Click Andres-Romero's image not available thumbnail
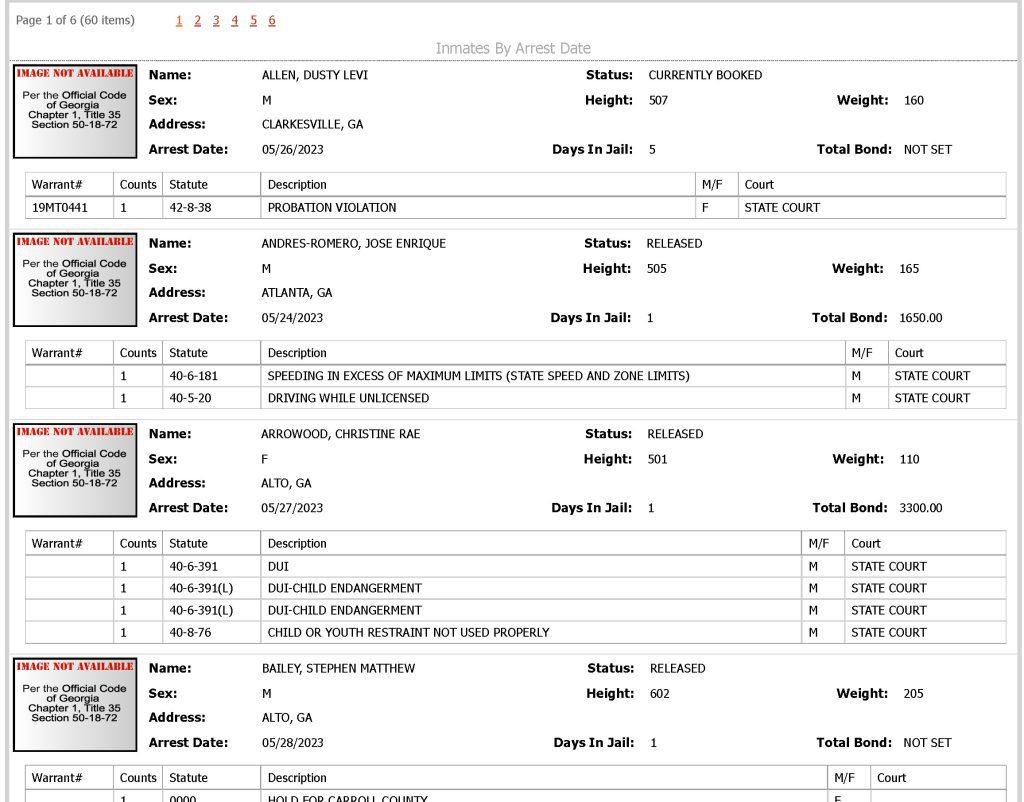 pyautogui.click(x=75, y=280)
